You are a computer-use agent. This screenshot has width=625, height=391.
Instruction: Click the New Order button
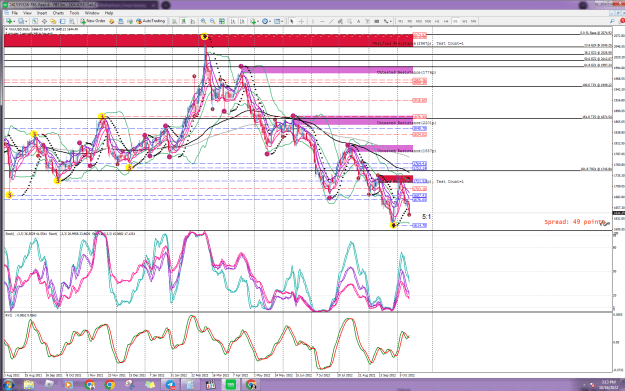click(x=93, y=21)
